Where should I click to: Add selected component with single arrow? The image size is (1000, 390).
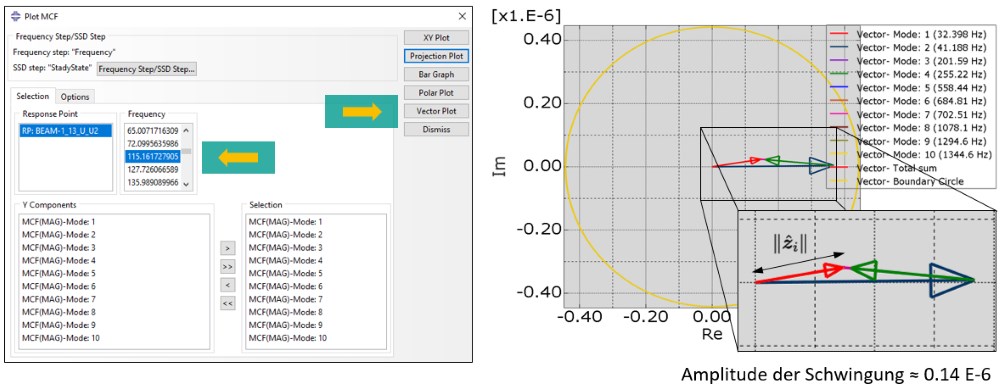click(228, 247)
